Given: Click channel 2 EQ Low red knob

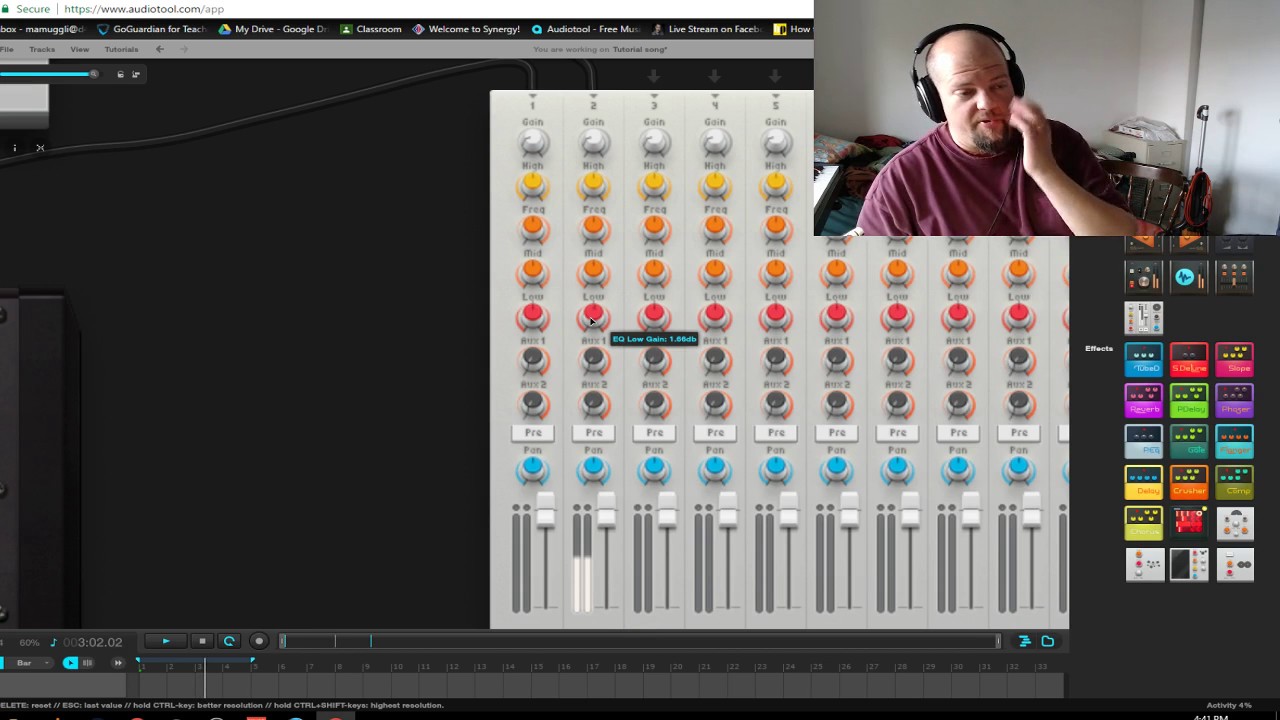Looking at the screenshot, I should 593,316.
